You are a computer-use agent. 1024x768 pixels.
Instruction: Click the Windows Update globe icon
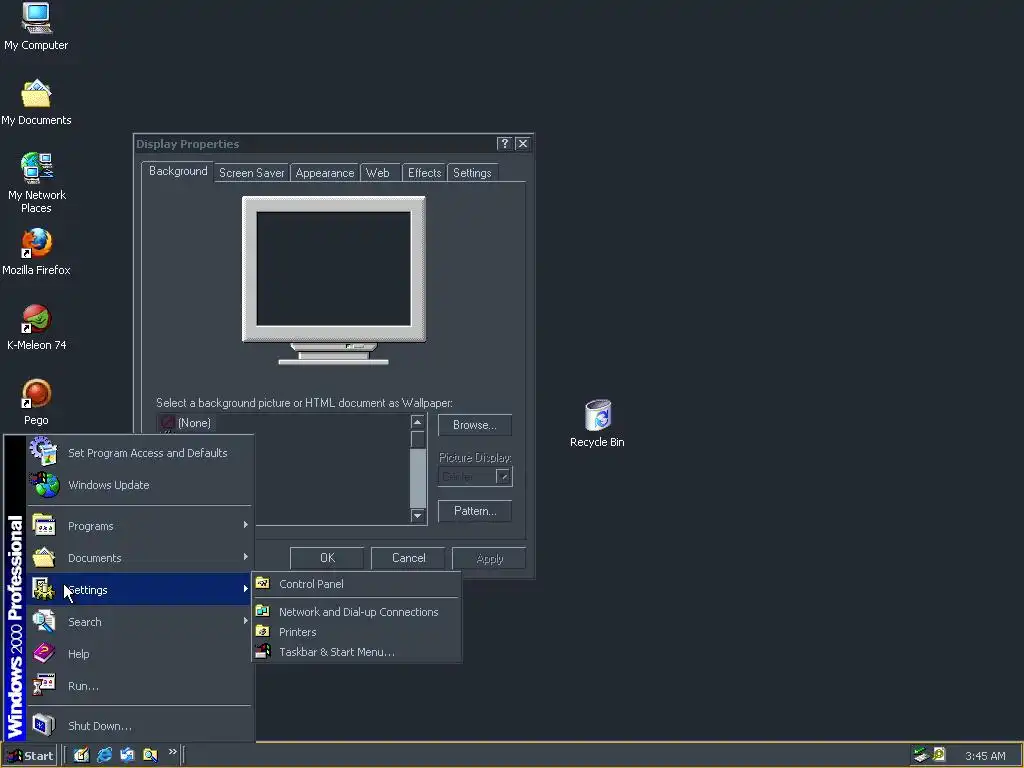tap(45, 485)
